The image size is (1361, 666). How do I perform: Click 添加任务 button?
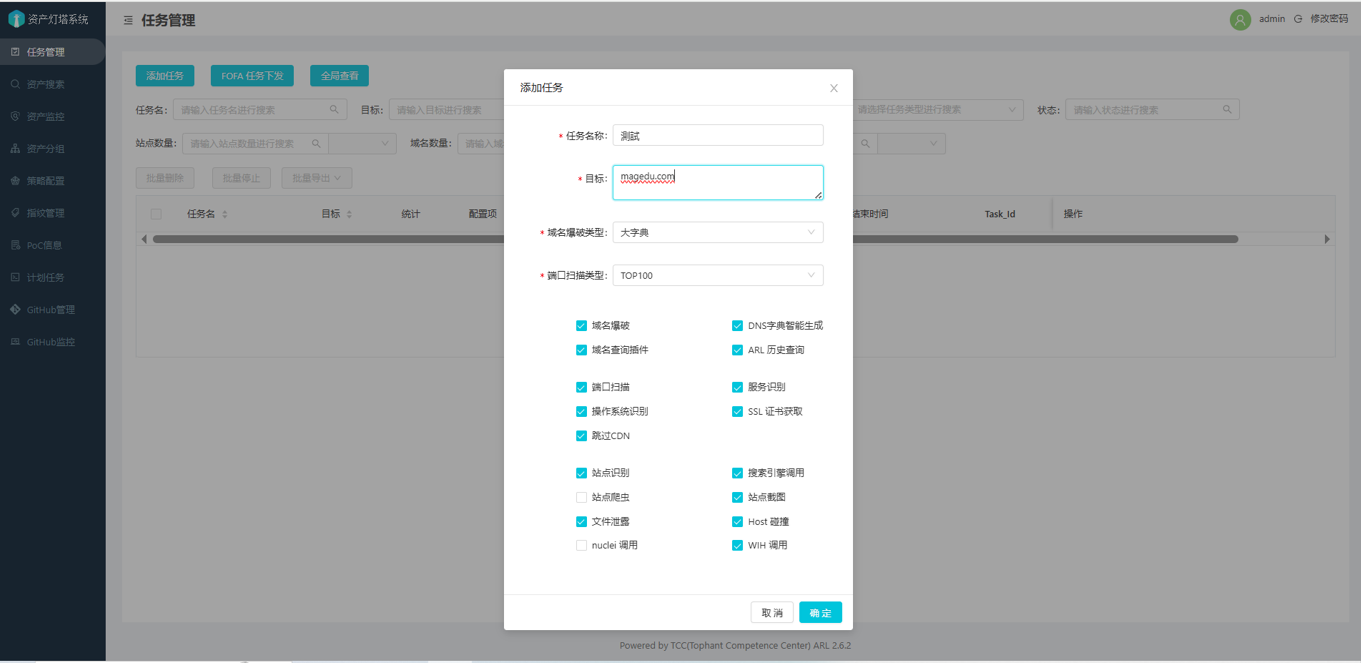tap(165, 76)
